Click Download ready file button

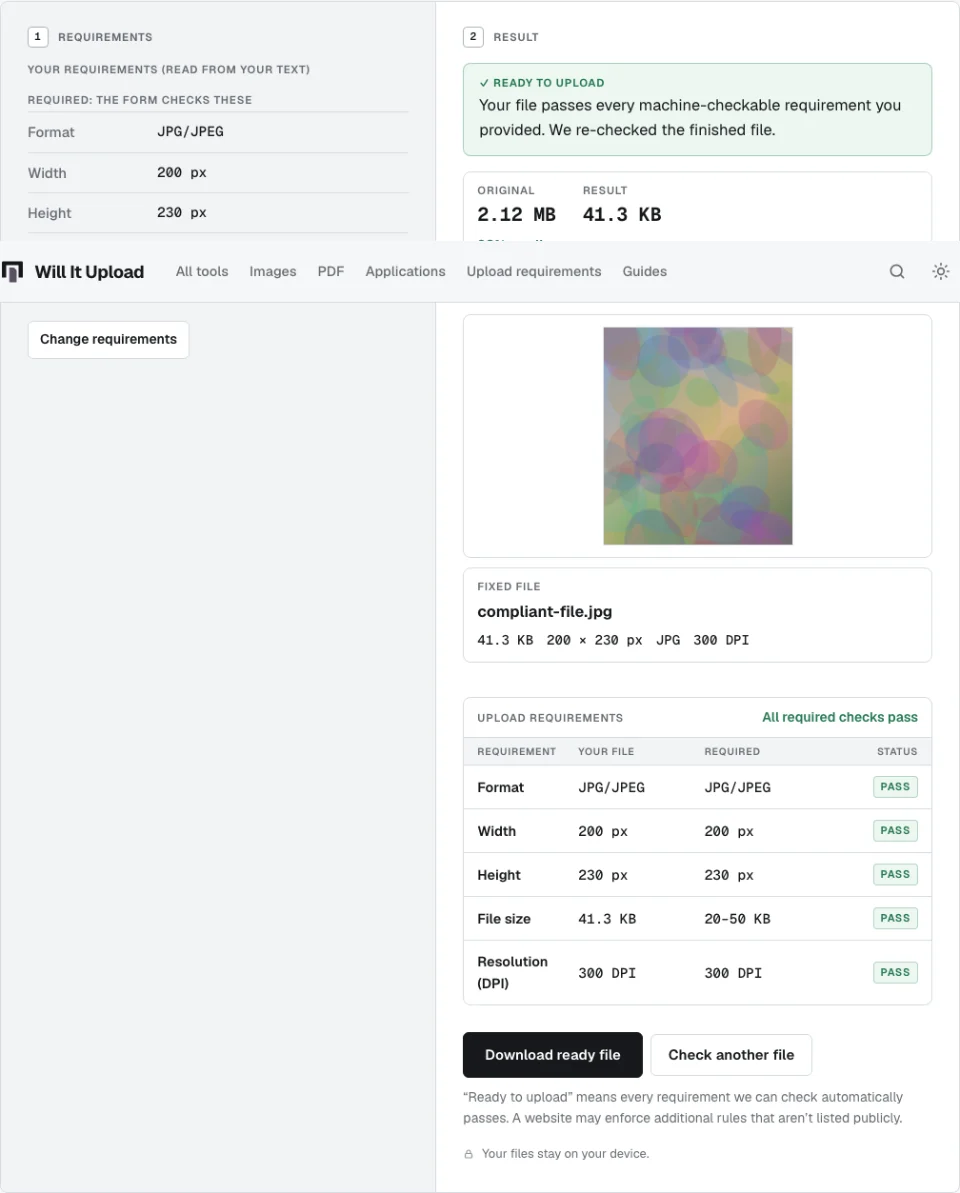[552, 1055]
